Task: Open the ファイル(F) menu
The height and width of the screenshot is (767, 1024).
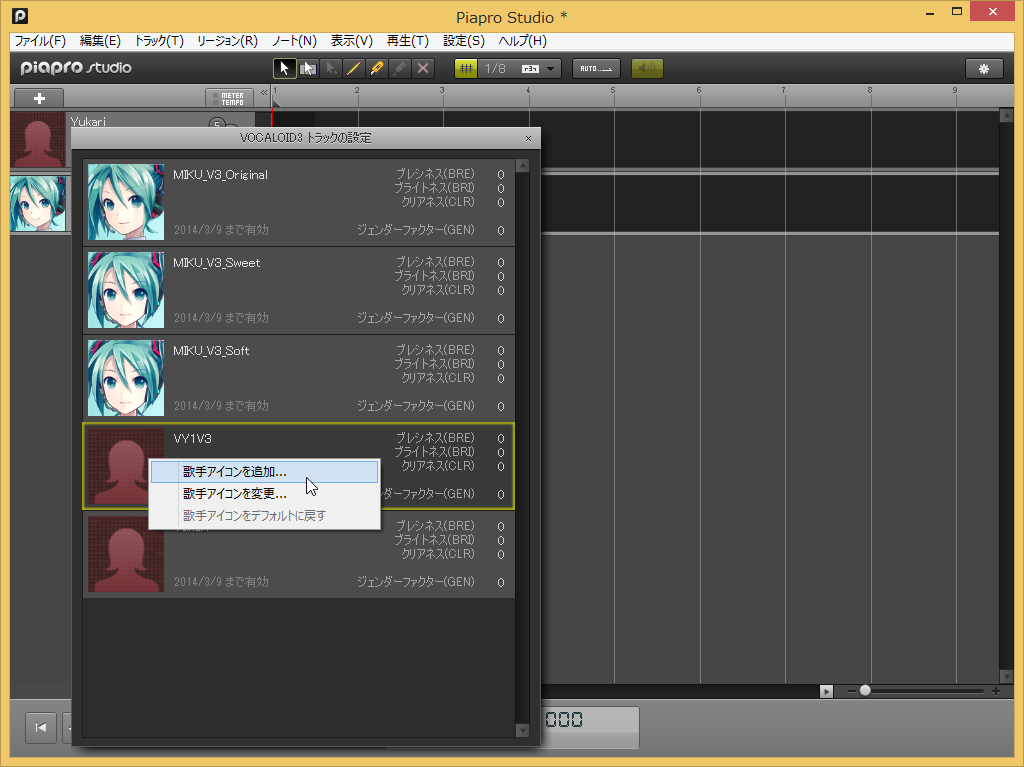Action: click(40, 41)
